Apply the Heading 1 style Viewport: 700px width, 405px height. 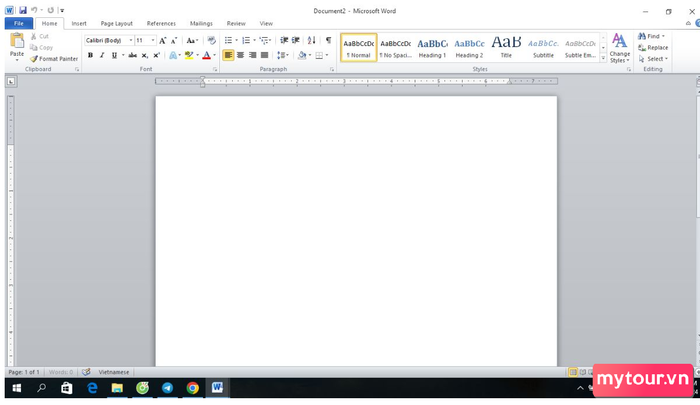(x=432, y=47)
